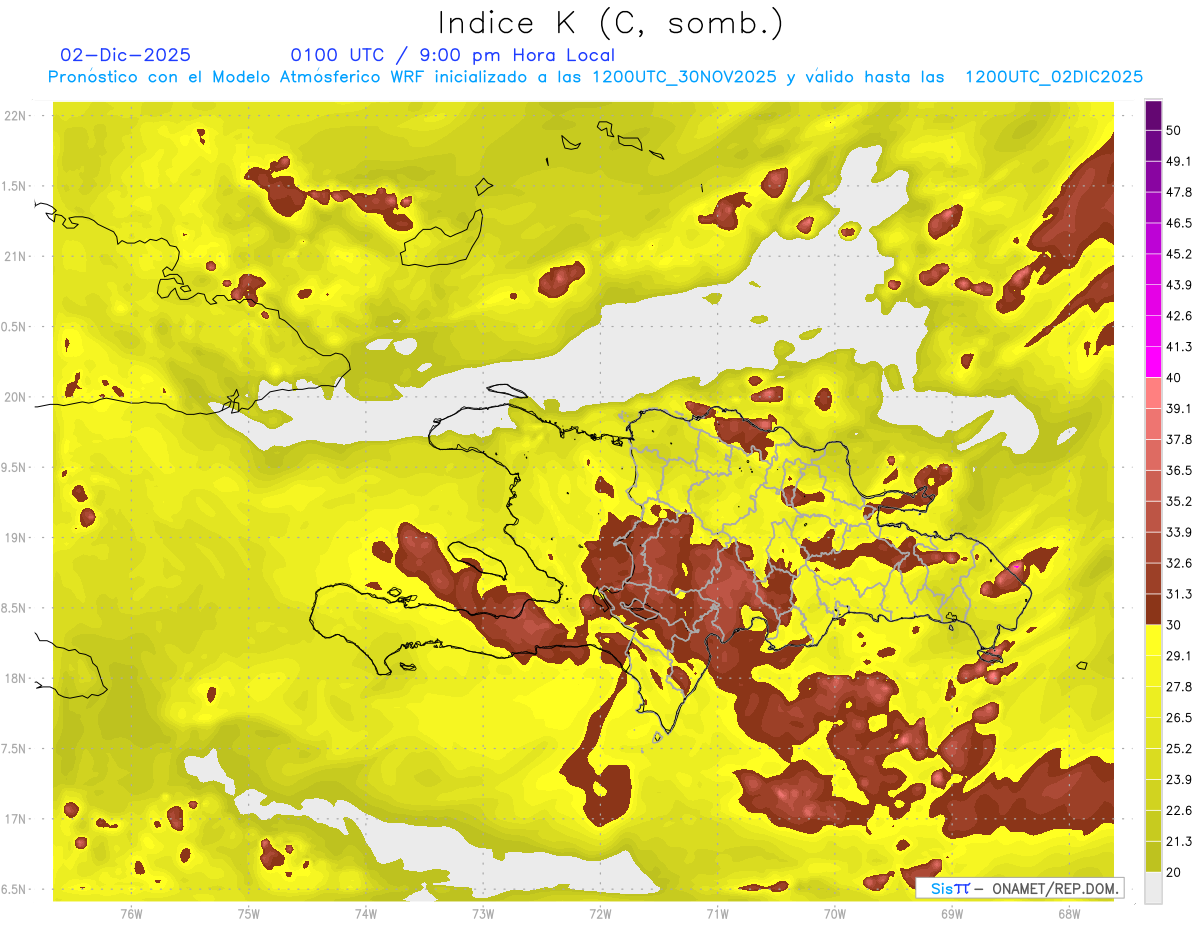Click the colorbar value 33.9
Viewport: 1200px width, 927px height.
(x=1179, y=532)
